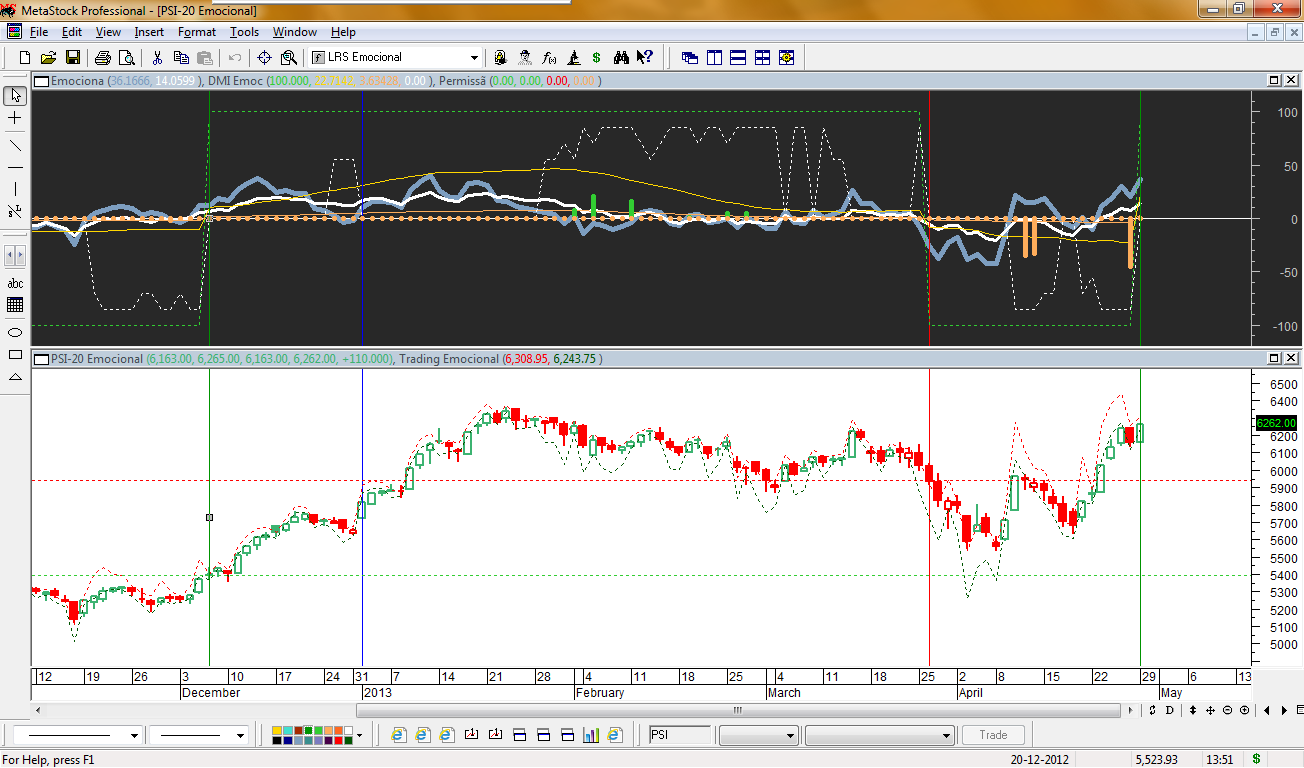Viewport: 1304px width, 768px height.
Task: Pick the horizontal line tool
Action: tap(15, 167)
